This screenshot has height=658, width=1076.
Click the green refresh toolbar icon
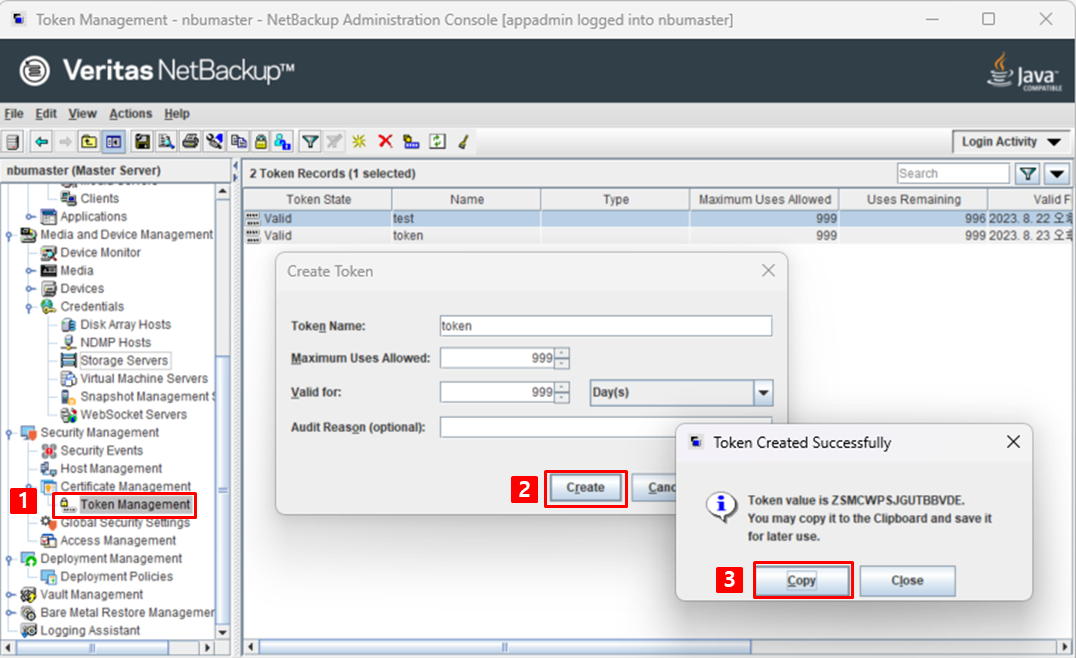(x=437, y=141)
